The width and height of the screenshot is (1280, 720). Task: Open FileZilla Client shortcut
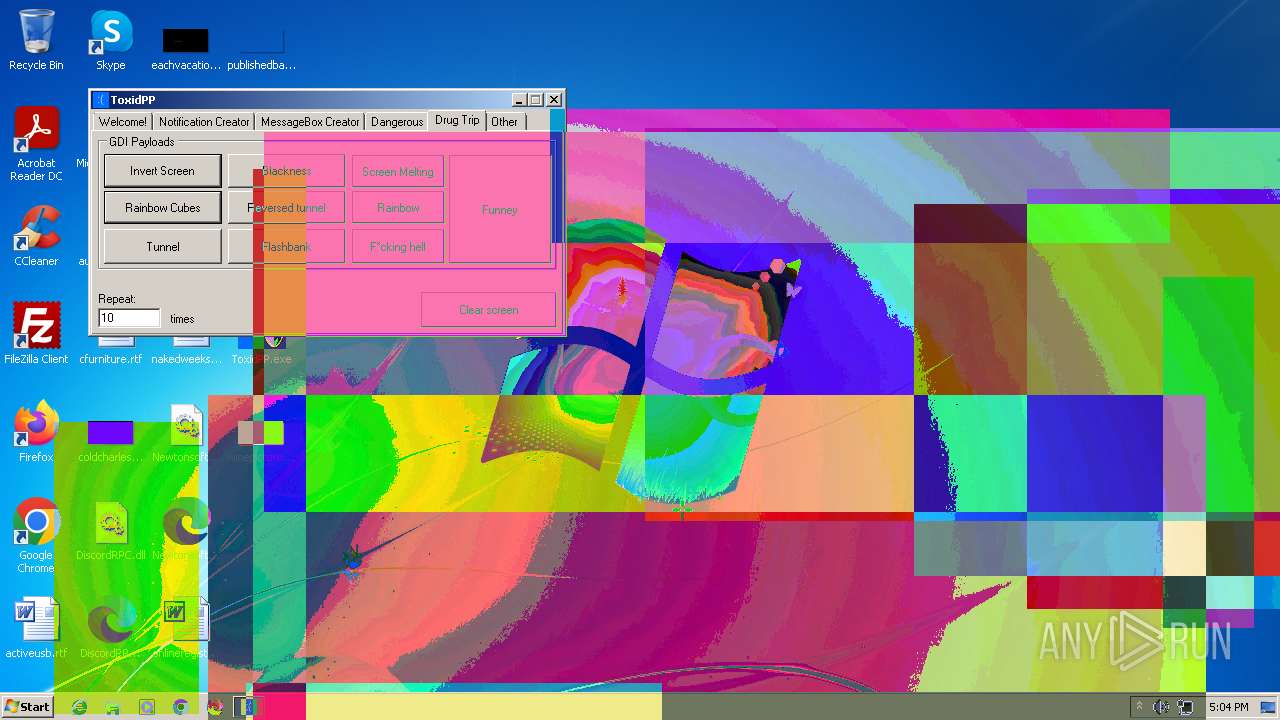tap(36, 333)
